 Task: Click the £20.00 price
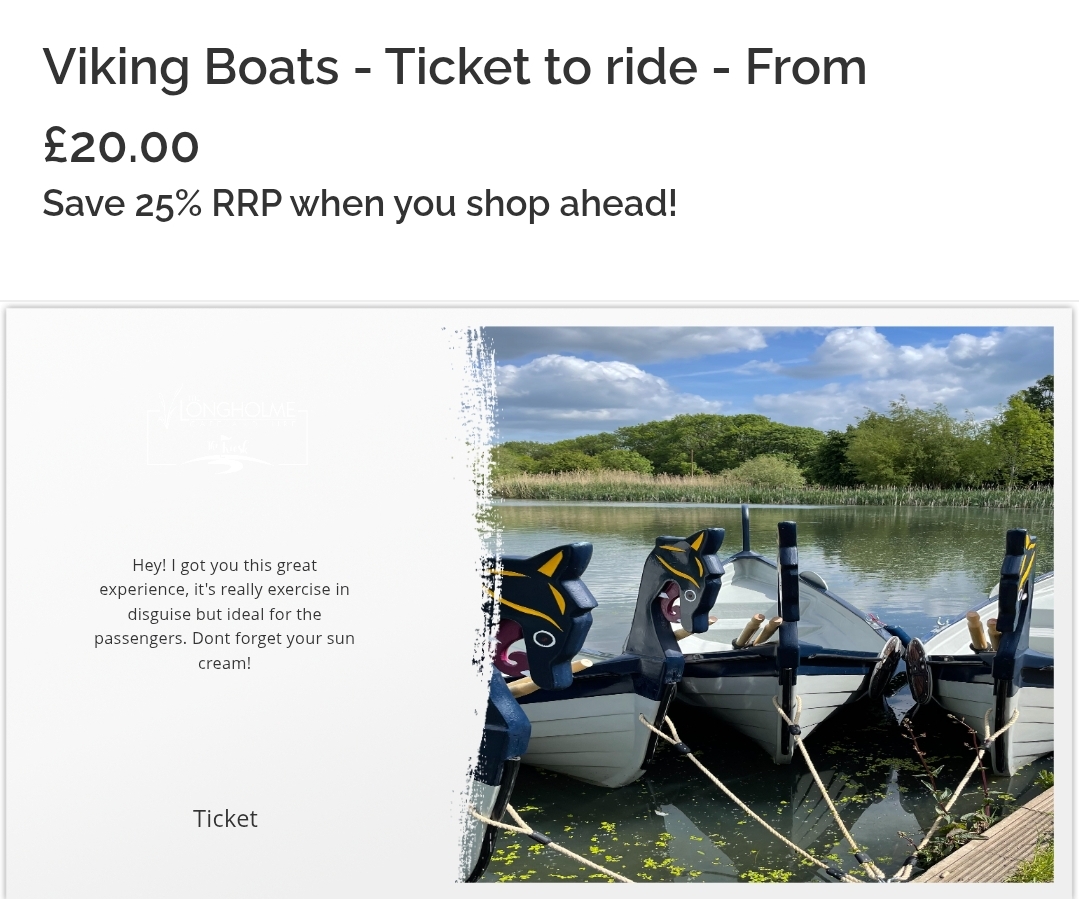click(121, 146)
